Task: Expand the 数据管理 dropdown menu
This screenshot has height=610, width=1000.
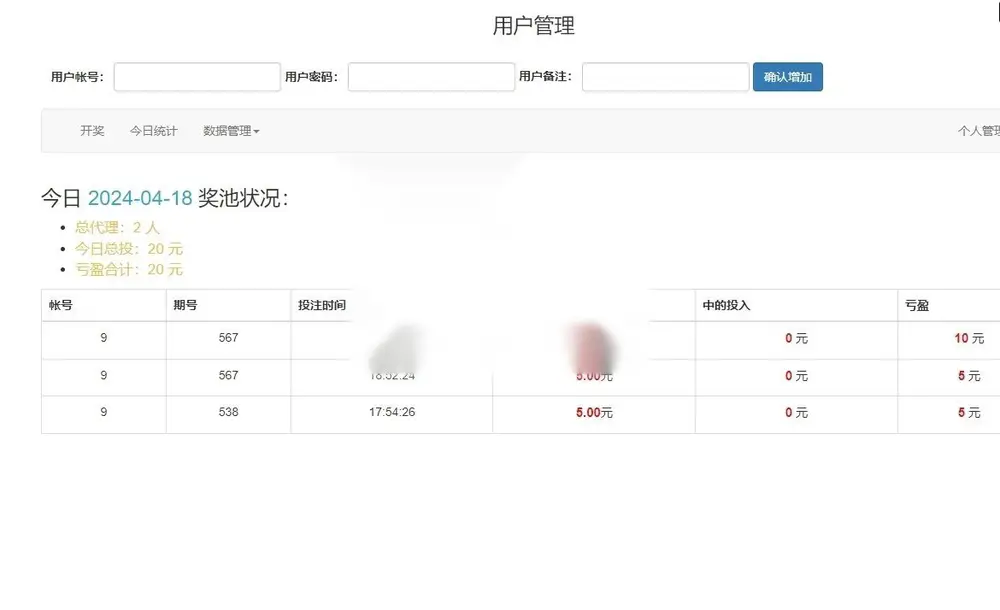Action: 231,131
